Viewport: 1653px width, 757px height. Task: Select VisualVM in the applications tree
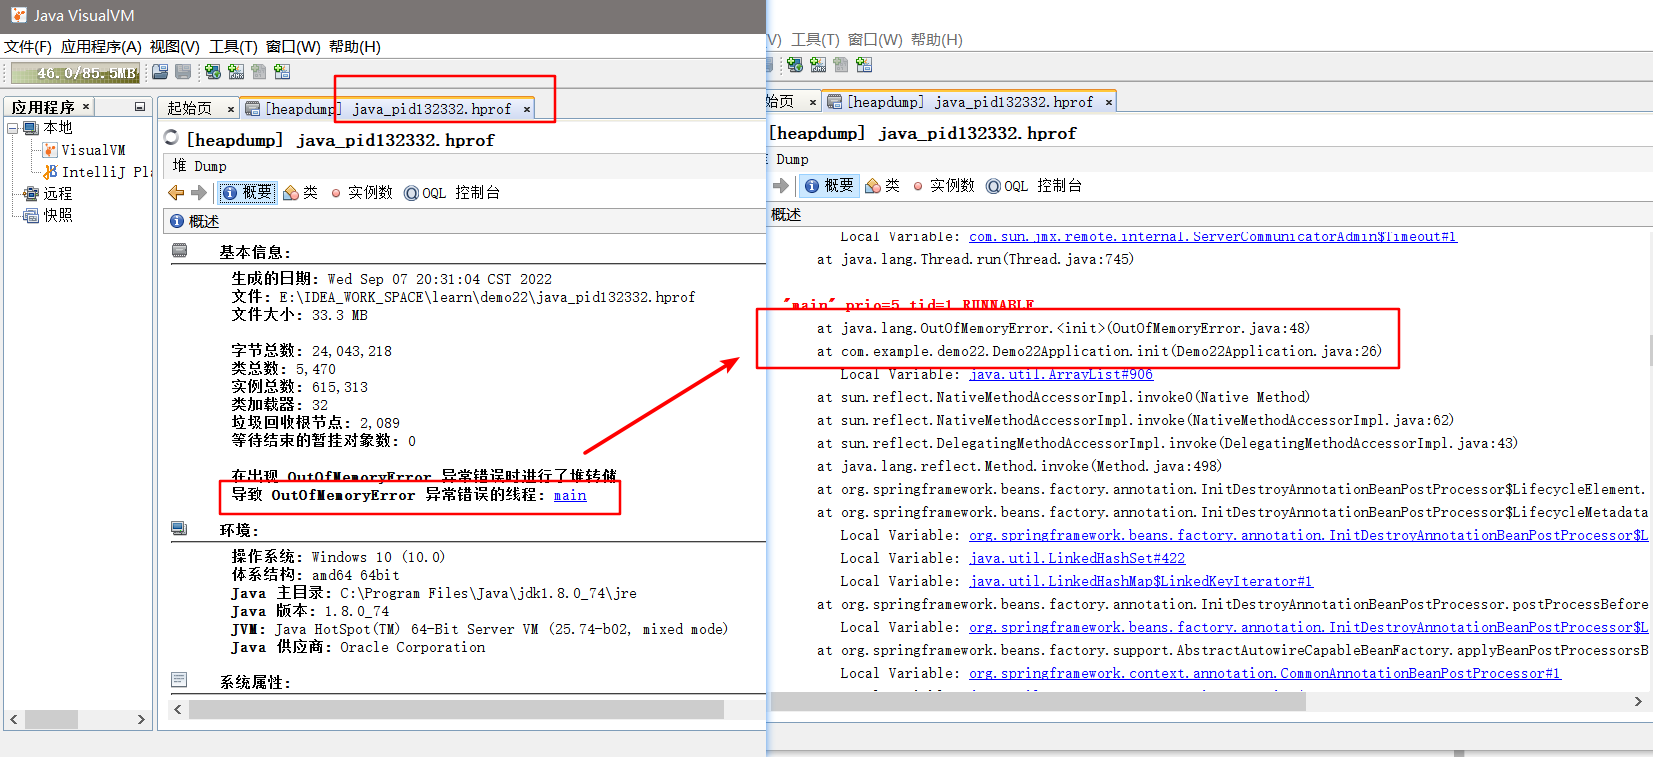[84, 150]
